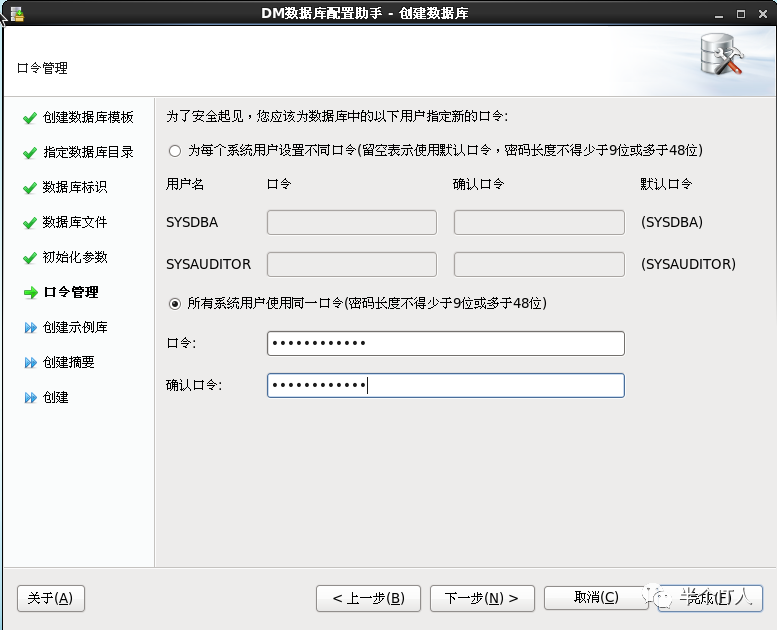
Task: Select current 口令管理 step in sidebar
Action: pos(71,292)
